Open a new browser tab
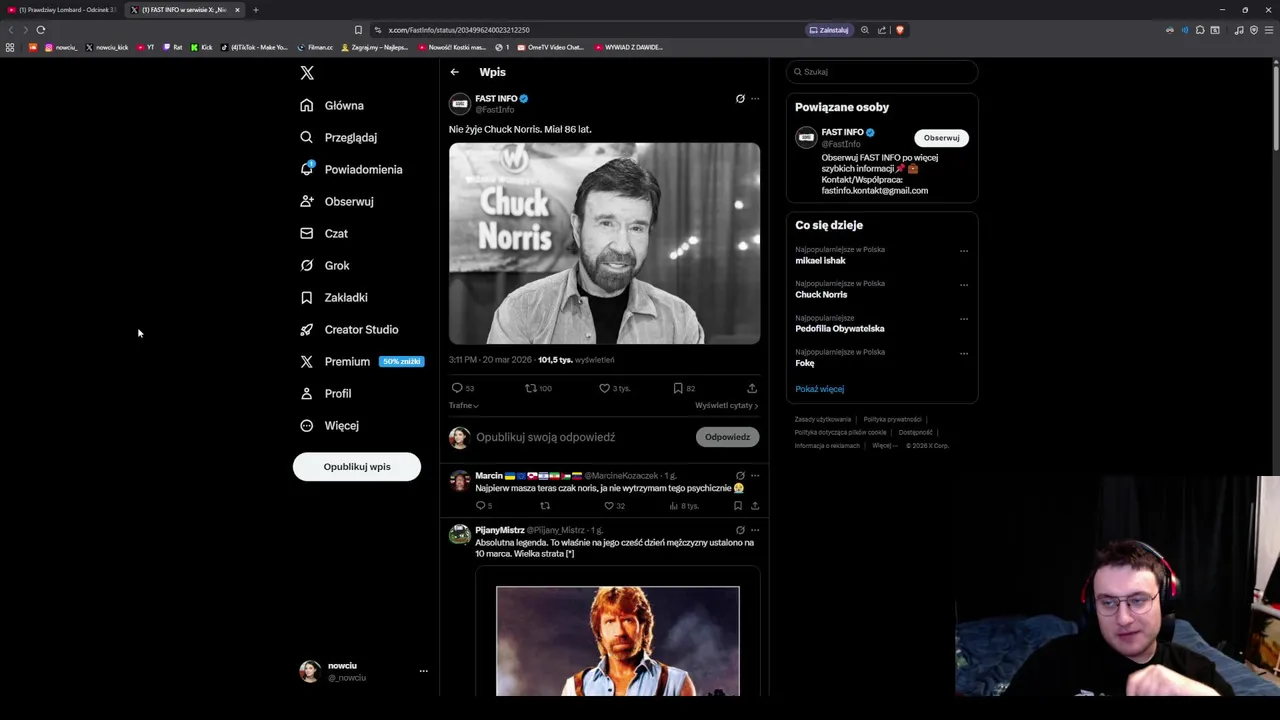The image size is (1280, 720). (255, 10)
